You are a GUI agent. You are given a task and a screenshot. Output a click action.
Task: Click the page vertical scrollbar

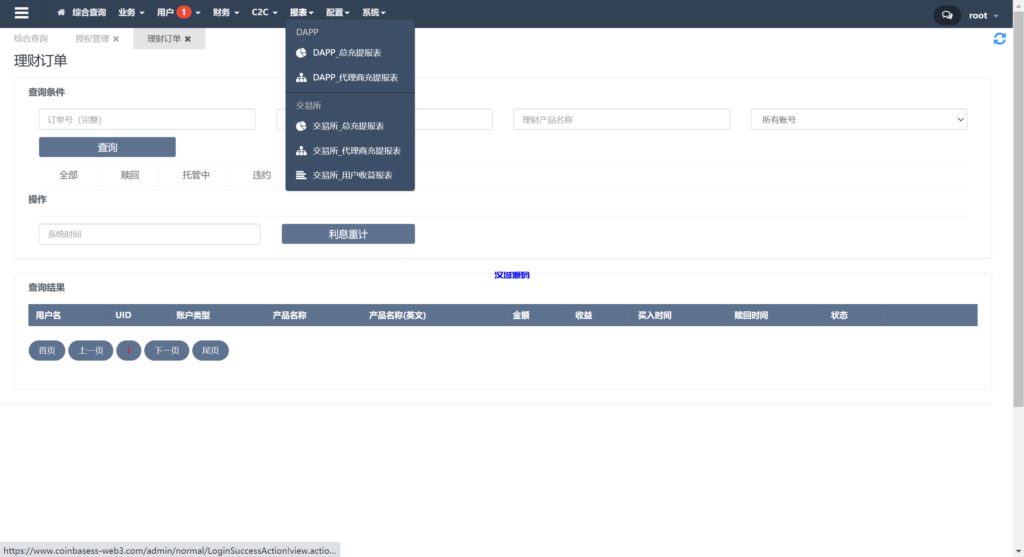click(1018, 209)
